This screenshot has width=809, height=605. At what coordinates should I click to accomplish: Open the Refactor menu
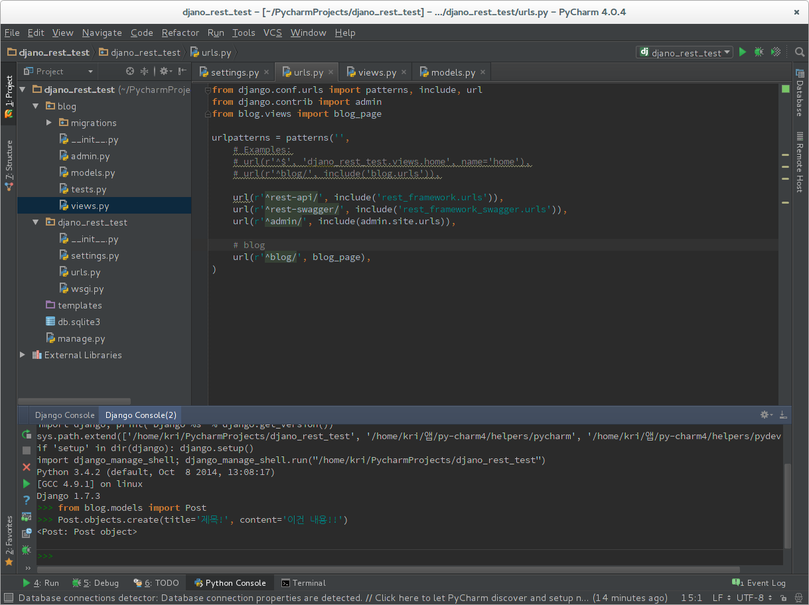pyautogui.click(x=180, y=32)
